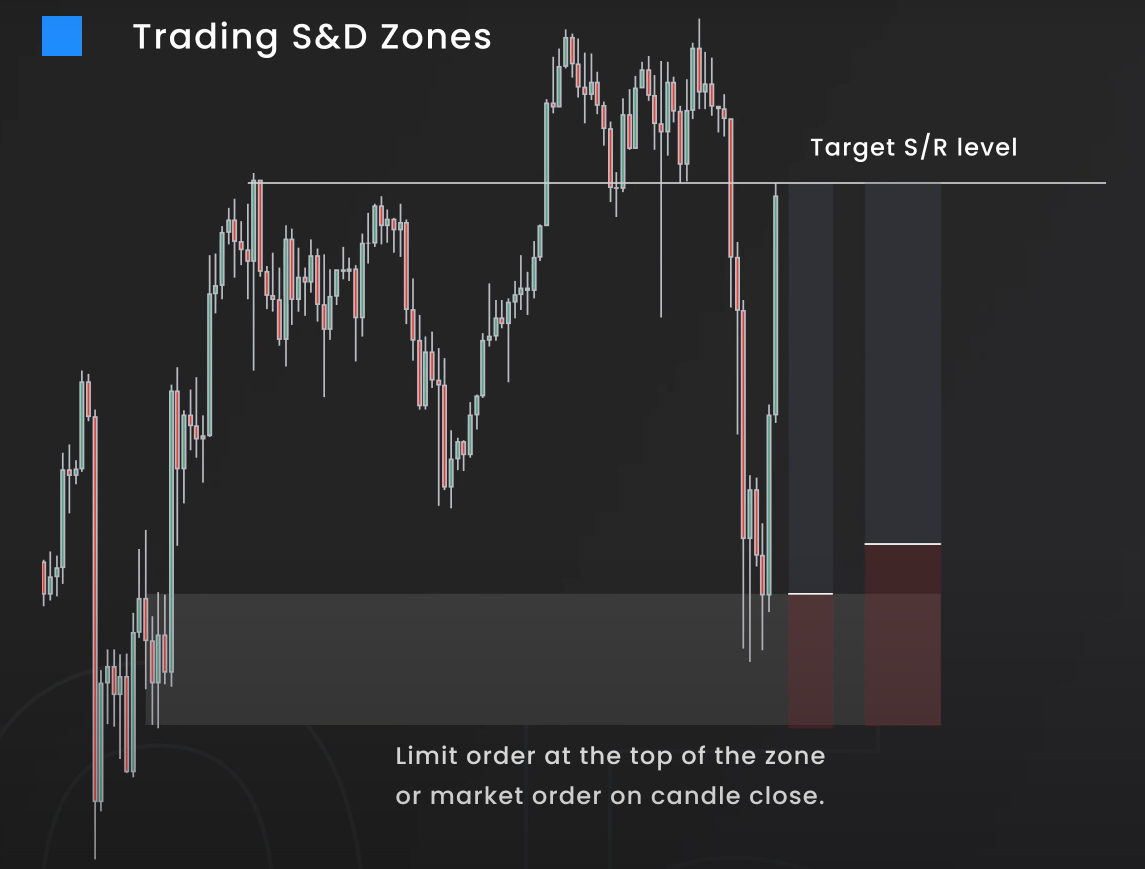
Task: Click the red candle at the S/R line's left start
Action: click(259, 225)
